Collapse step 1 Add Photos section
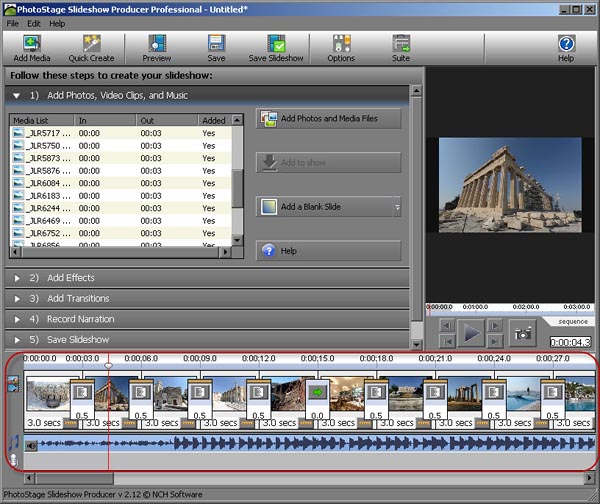Viewport: 600px width, 504px height. pyautogui.click(x=16, y=96)
